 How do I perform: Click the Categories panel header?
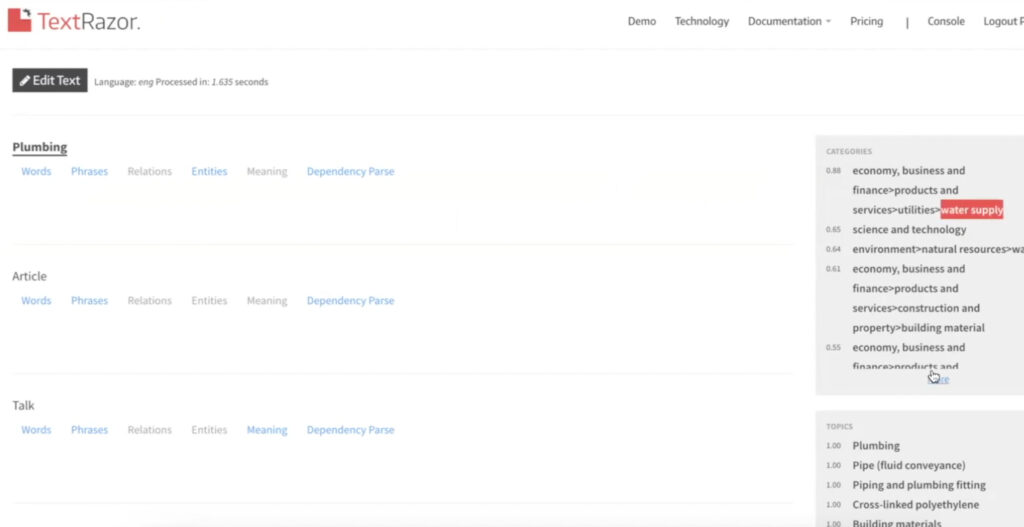(848, 151)
